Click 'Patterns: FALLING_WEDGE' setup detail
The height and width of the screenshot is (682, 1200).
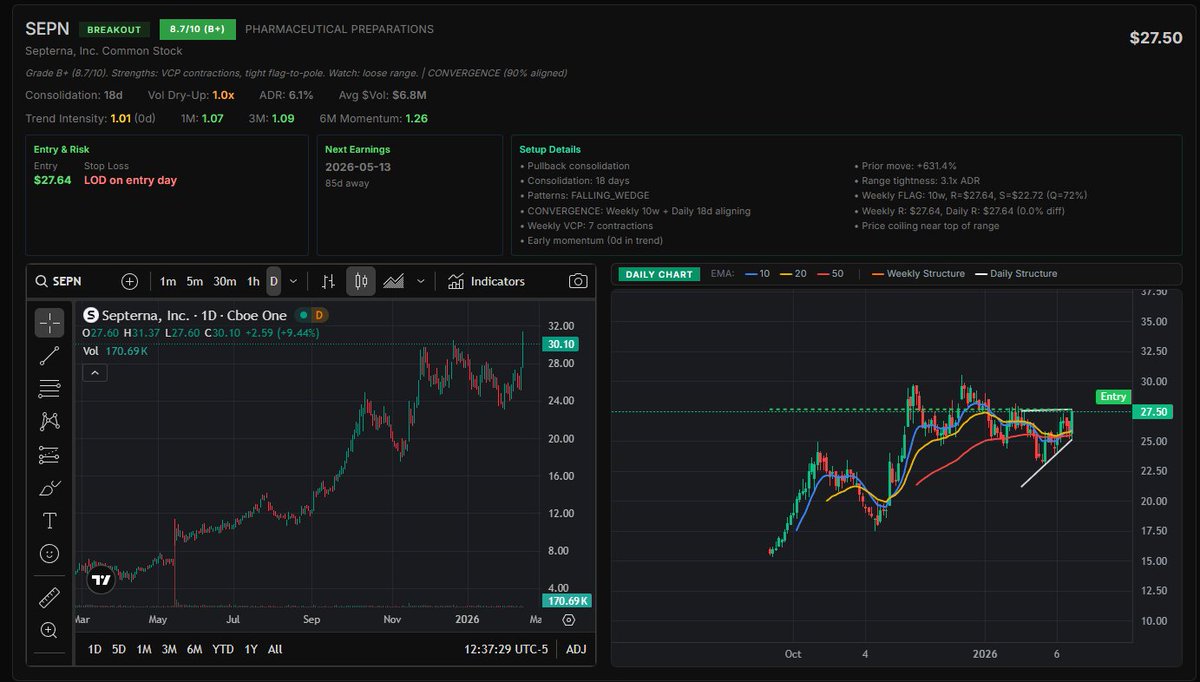(588, 196)
